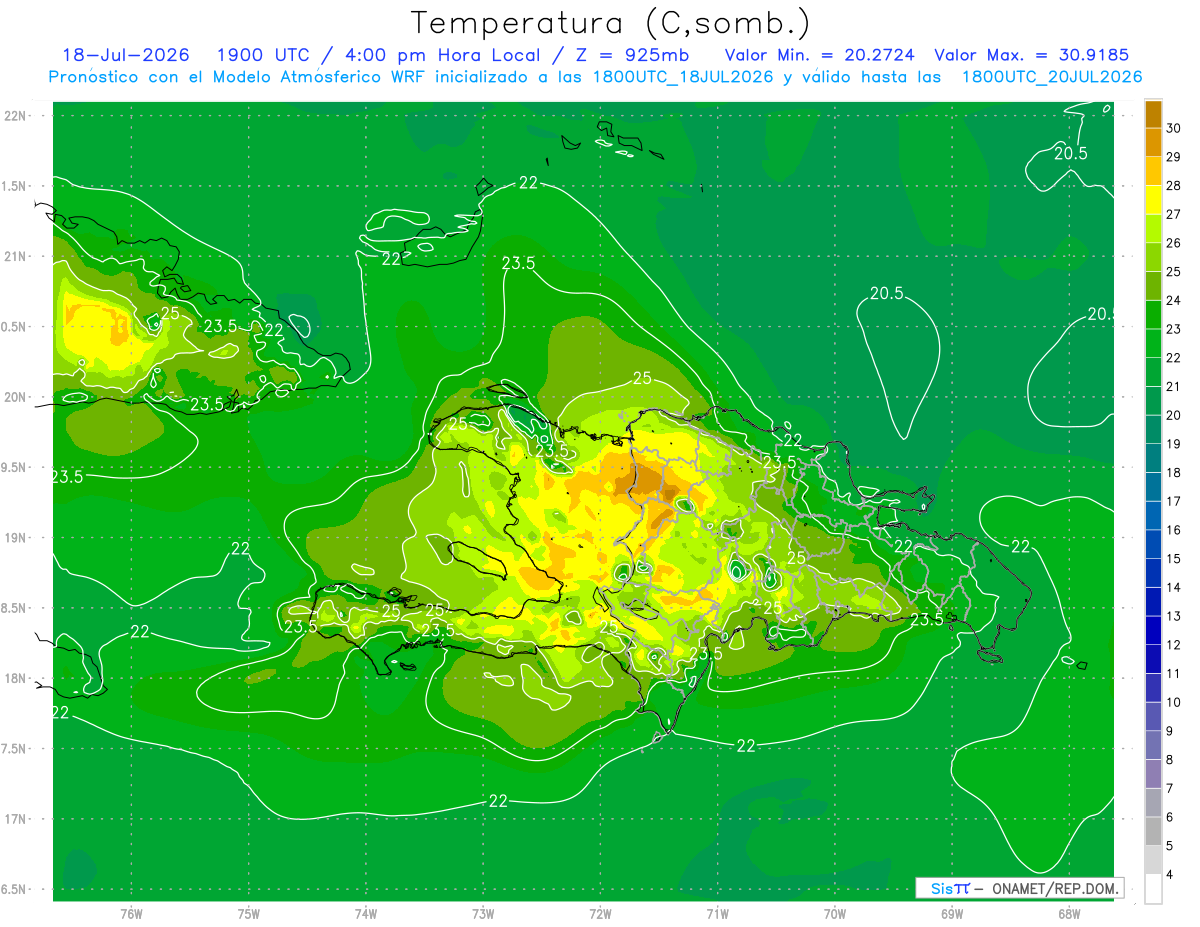Click the latitude axis label "18N"
1200x927 pixels.
point(17,678)
